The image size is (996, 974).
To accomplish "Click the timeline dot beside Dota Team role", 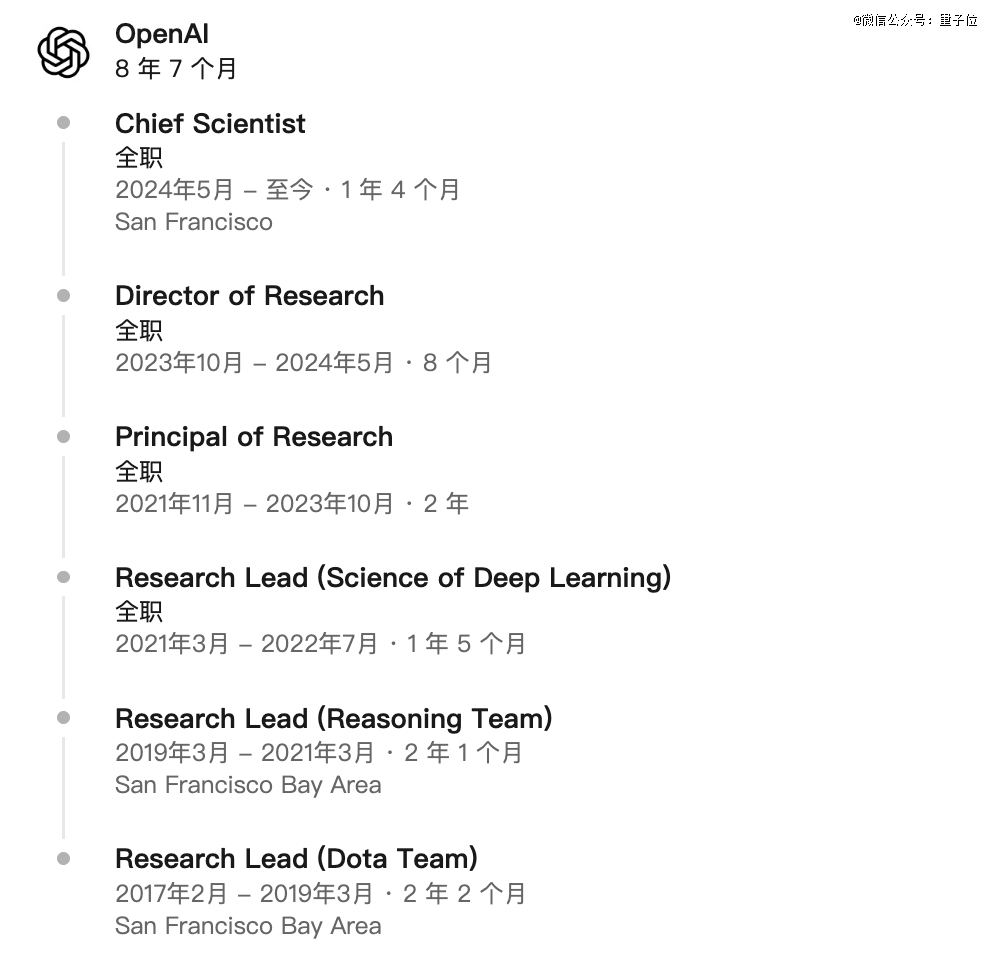I will (x=64, y=859).
